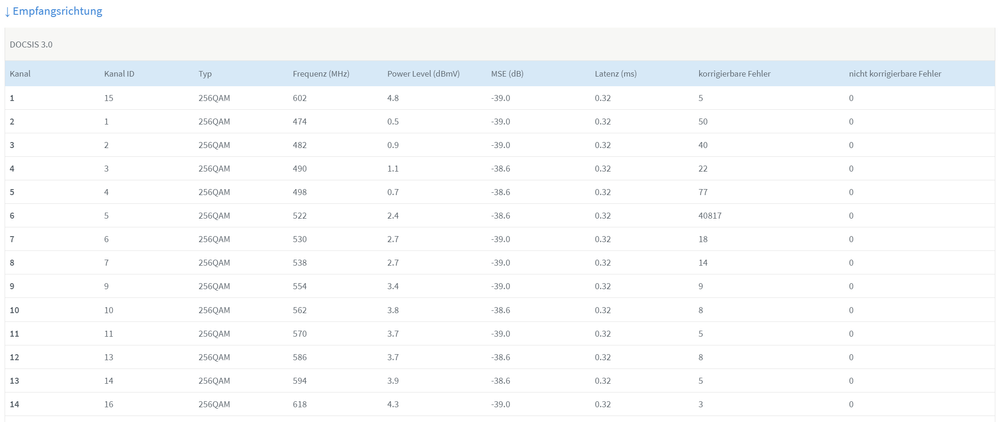Click the DOCSIS 3.0 section header
The width and height of the screenshot is (999, 422).
point(31,45)
